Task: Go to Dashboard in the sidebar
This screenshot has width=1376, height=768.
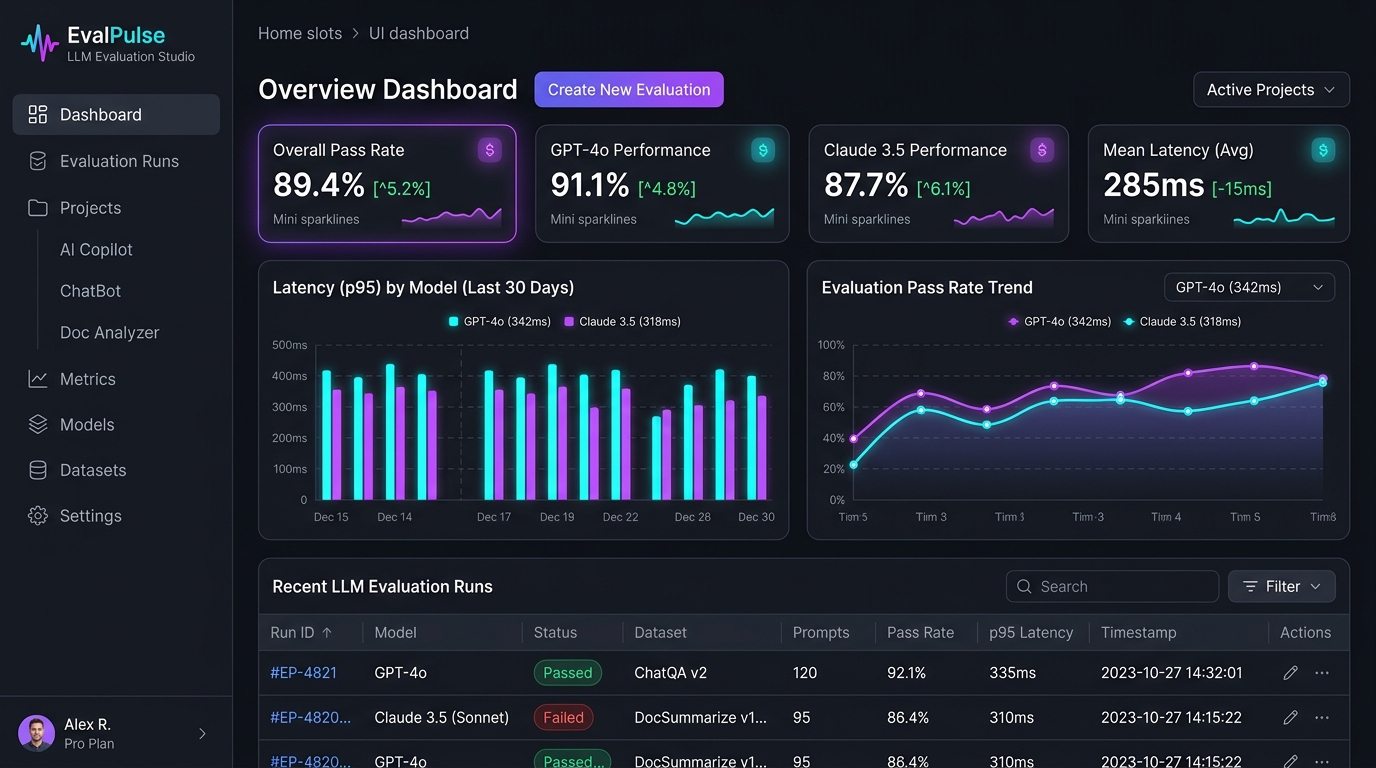Action: (x=116, y=114)
